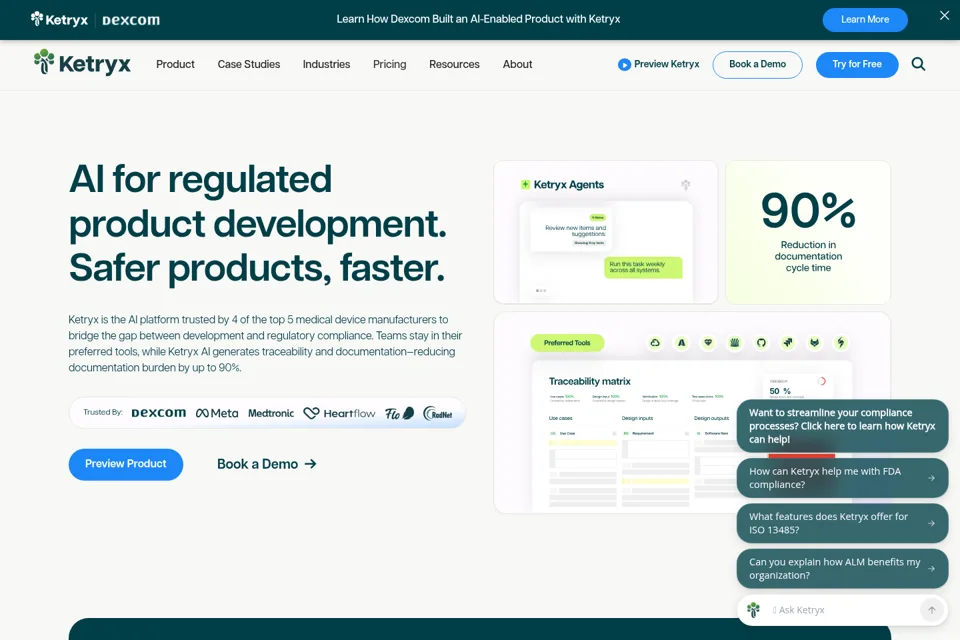The height and width of the screenshot is (640, 960).
Task: Click the arrow on the FDA compliance suggestion
Action: [x=931, y=478]
